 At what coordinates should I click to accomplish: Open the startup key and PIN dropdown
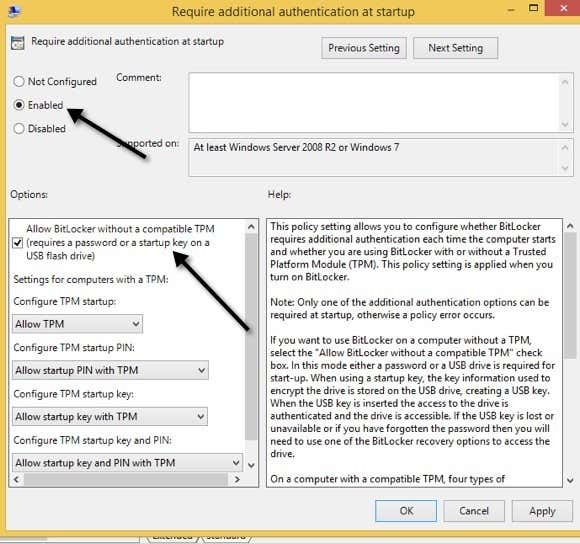[127, 463]
